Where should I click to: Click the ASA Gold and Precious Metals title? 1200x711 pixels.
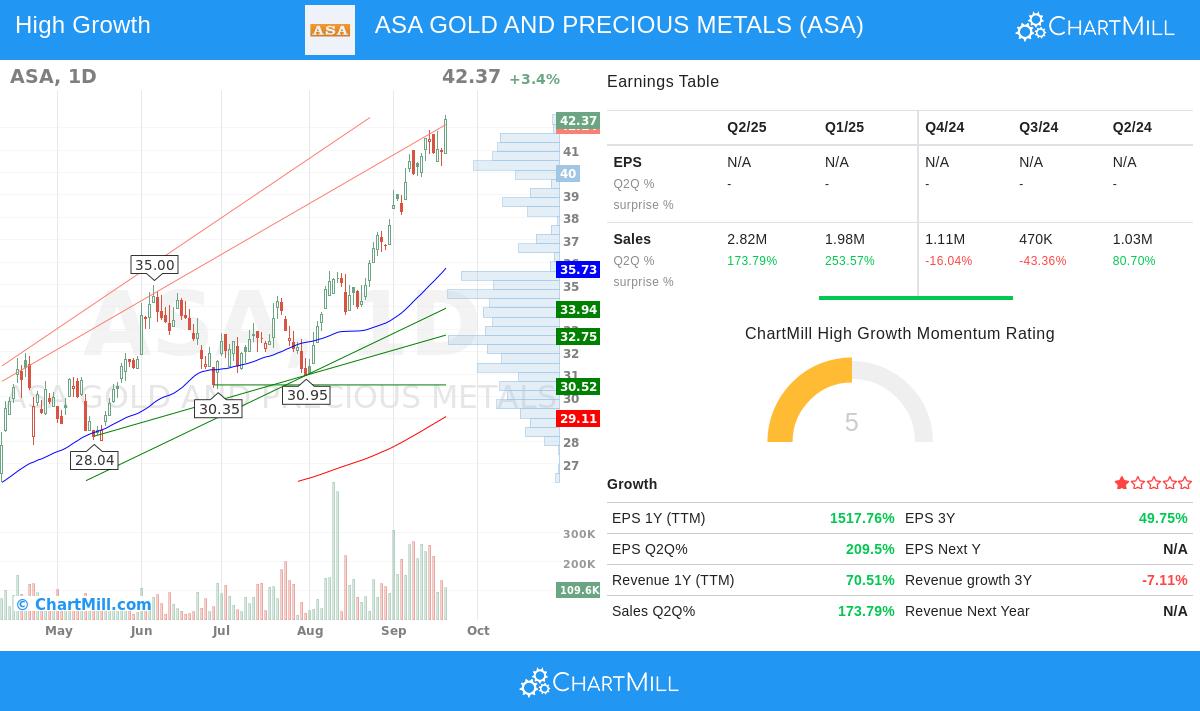[619, 25]
